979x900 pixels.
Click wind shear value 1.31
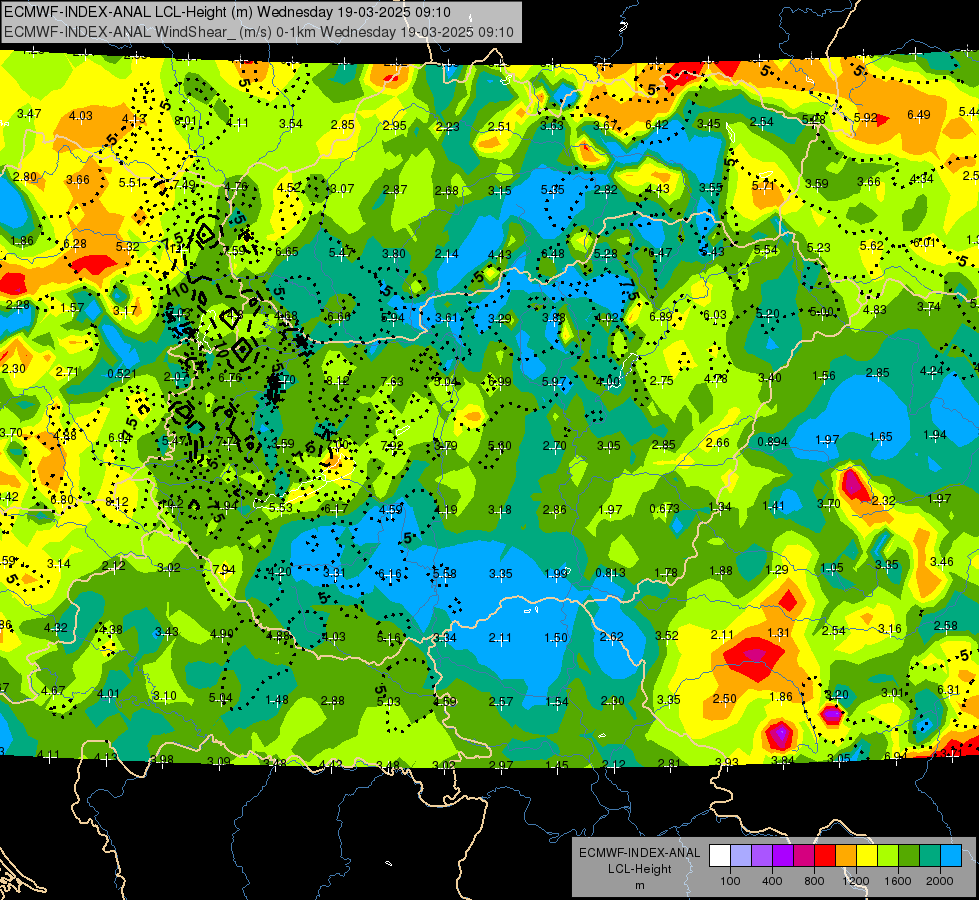tap(779, 633)
